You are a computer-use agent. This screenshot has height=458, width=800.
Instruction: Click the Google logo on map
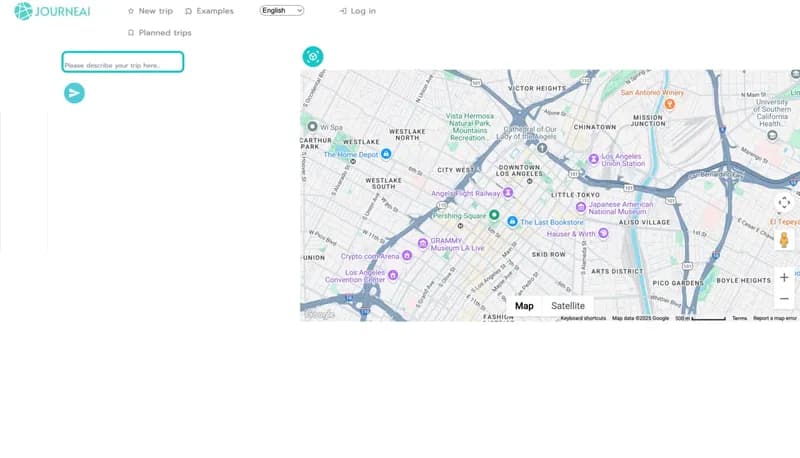coord(319,315)
